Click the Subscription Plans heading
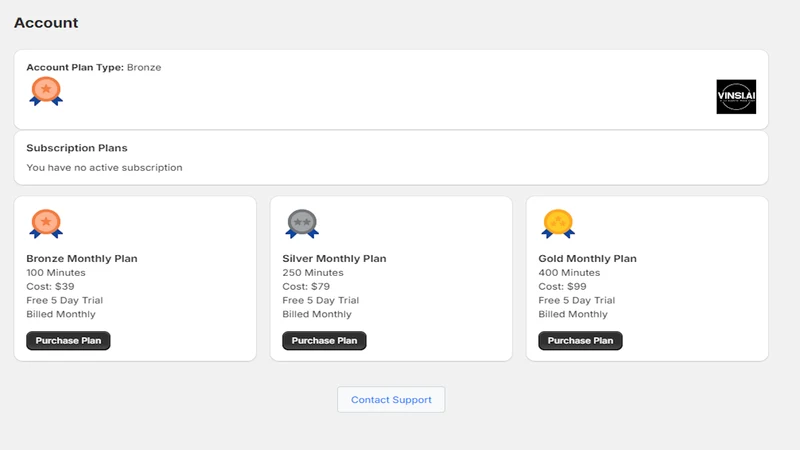The image size is (800, 450). click(x=77, y=148)
